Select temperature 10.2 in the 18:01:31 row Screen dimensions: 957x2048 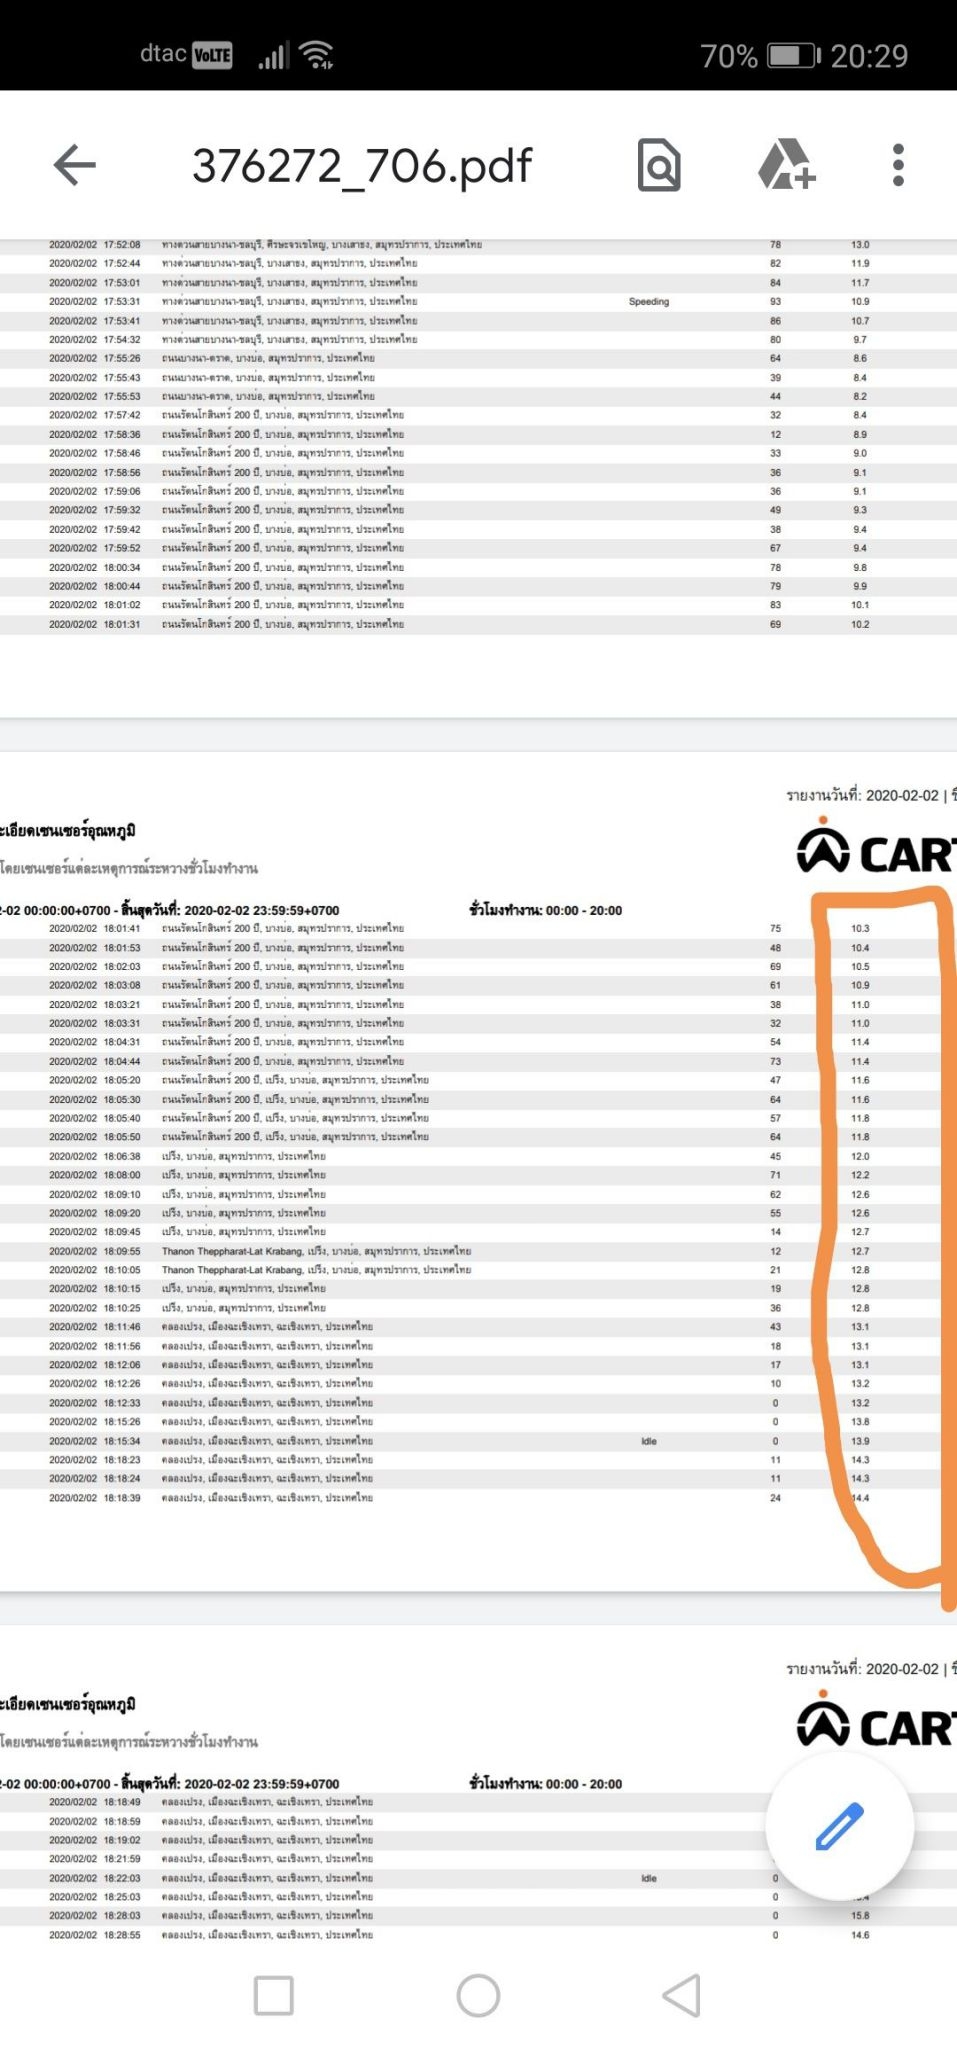[x=860, y=624]
